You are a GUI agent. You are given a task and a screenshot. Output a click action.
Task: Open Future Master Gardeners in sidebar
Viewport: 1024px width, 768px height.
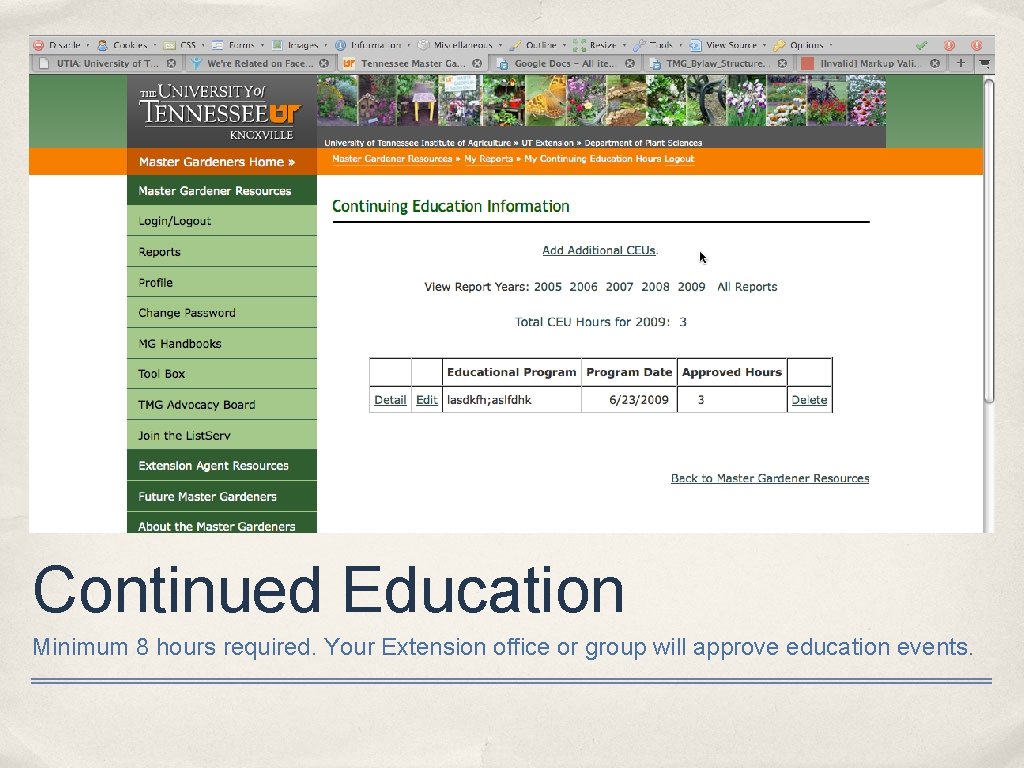pyautogui.click(x=222, y=496)
